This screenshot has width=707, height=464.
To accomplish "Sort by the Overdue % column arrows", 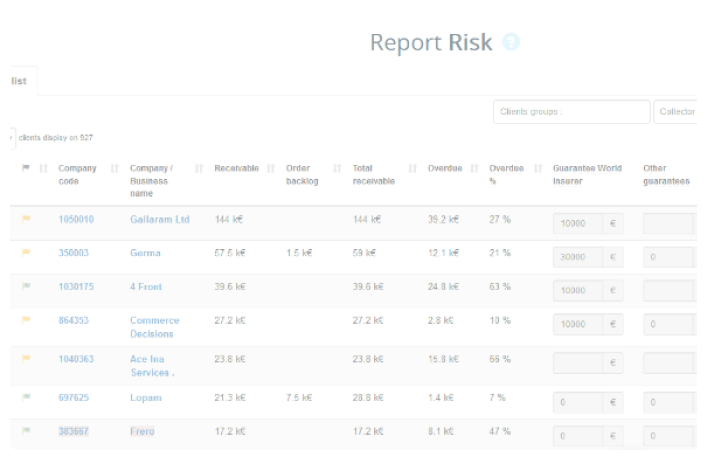I will tap(537, 168).
